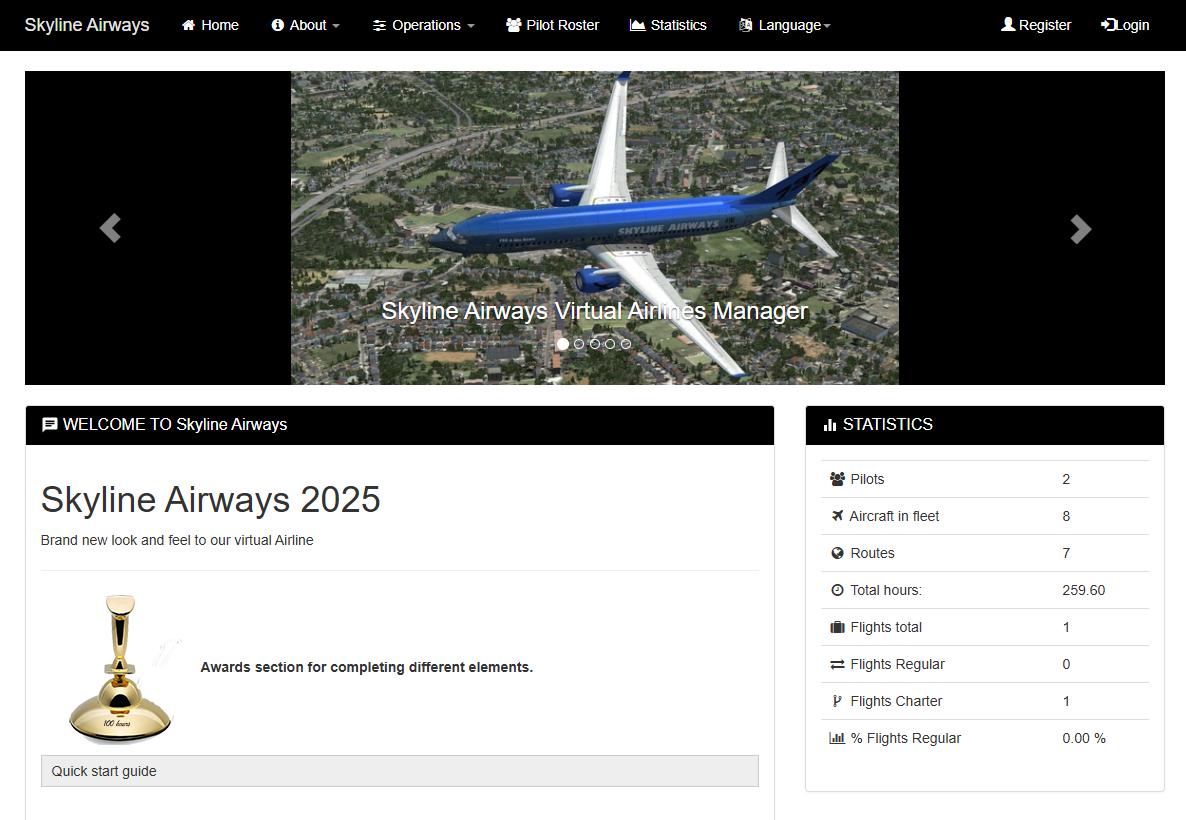
Task: Click the Statistics chart icon in navbar
Action: [x=637, y=25]
